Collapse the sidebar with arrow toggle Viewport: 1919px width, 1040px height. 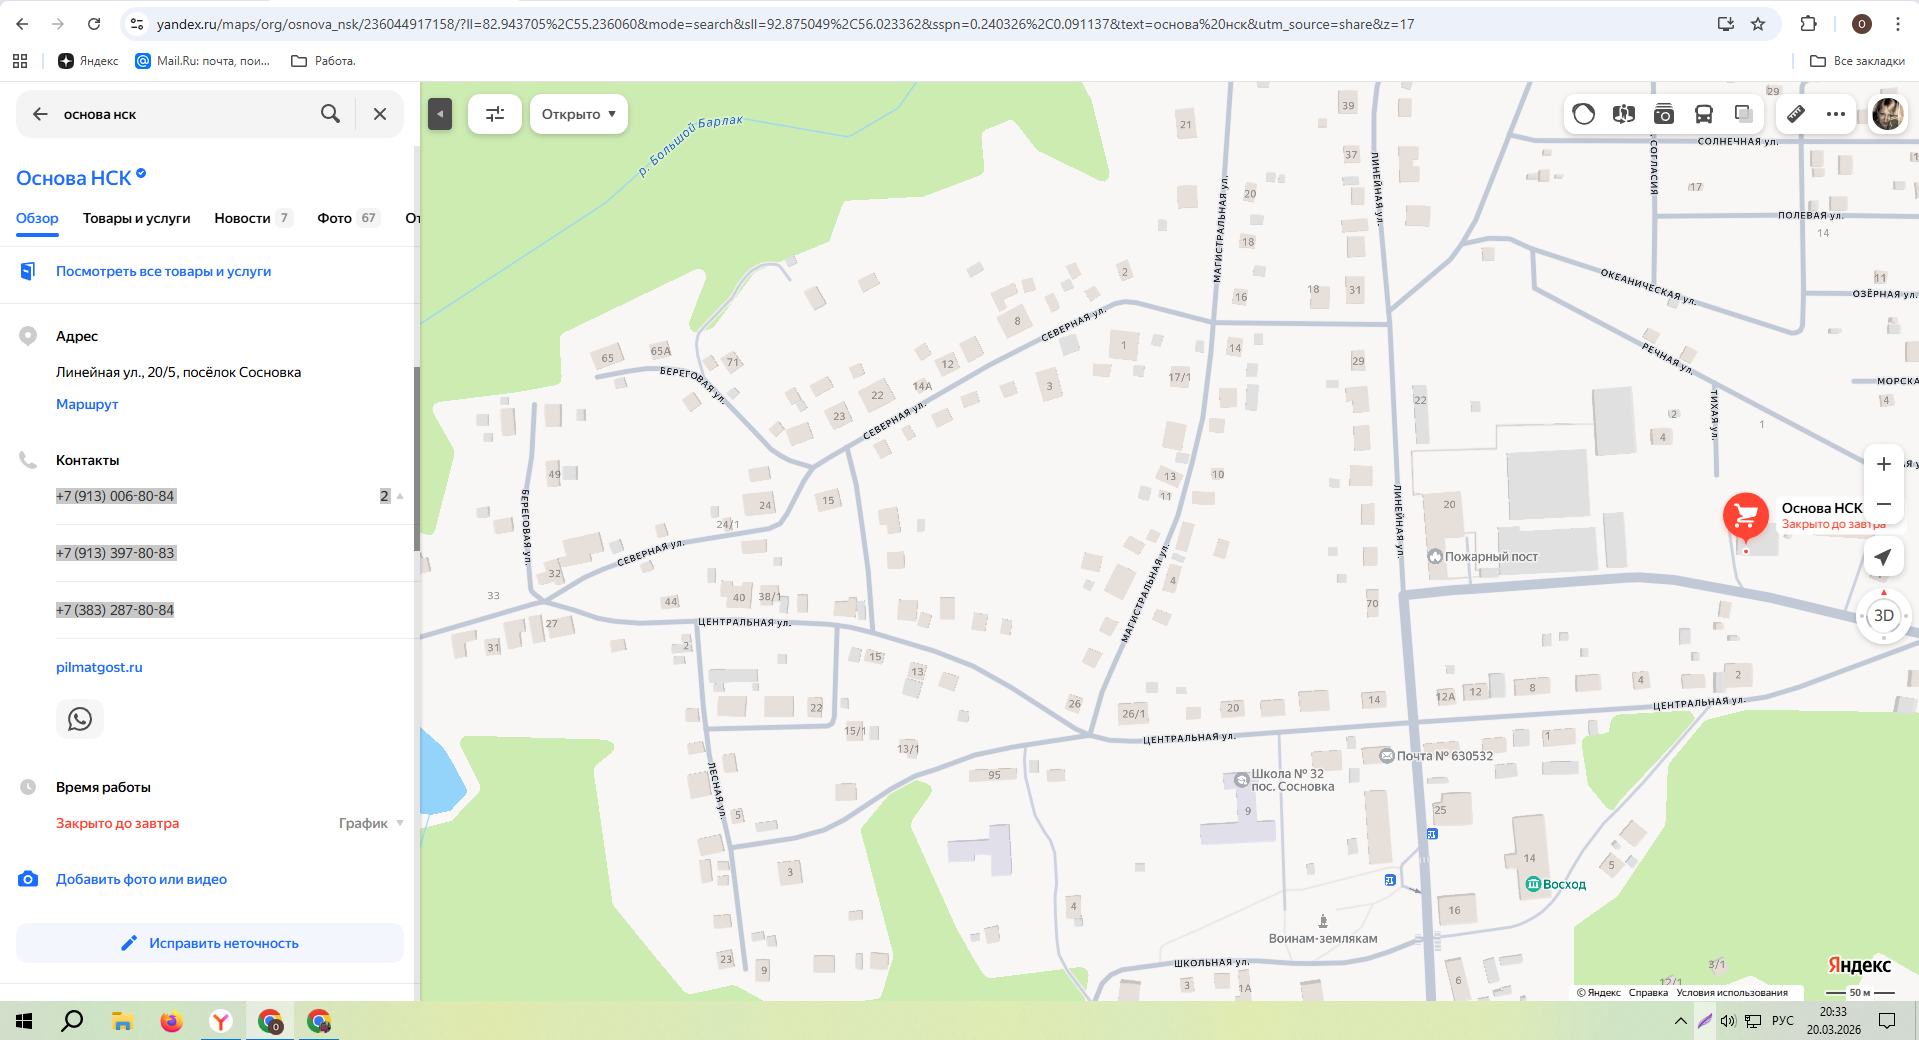[440, 114]
